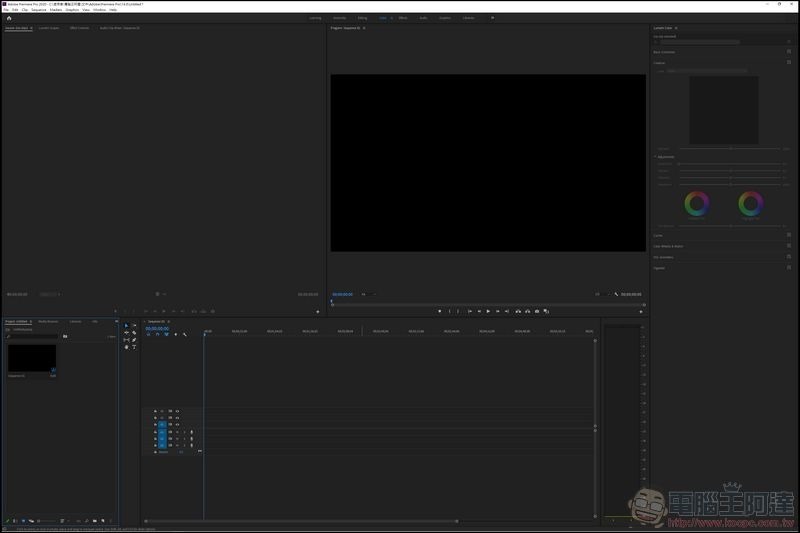This screenshot has width=800, height=533.
Task: Toggle the Curves section checkbox
Action: 789,235
